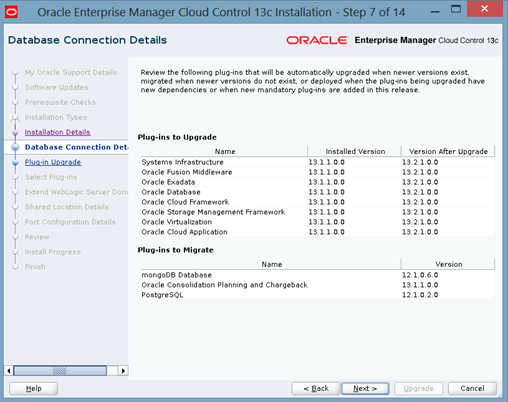
Task: Click the step bullet icon beside Plug-in Upgrade
Action: (15, 163)
